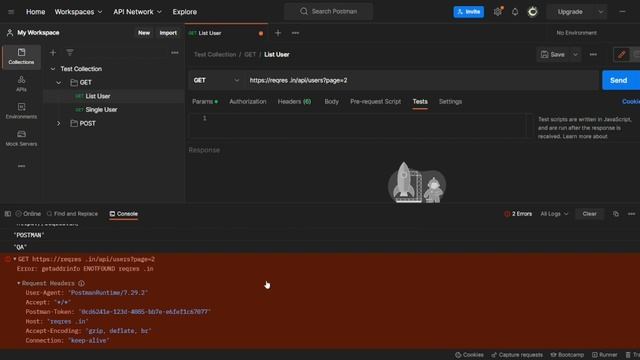Click the Search Postman field
Image resolution: width=640 pixels, height=360 pixels.
coord(329,11)
